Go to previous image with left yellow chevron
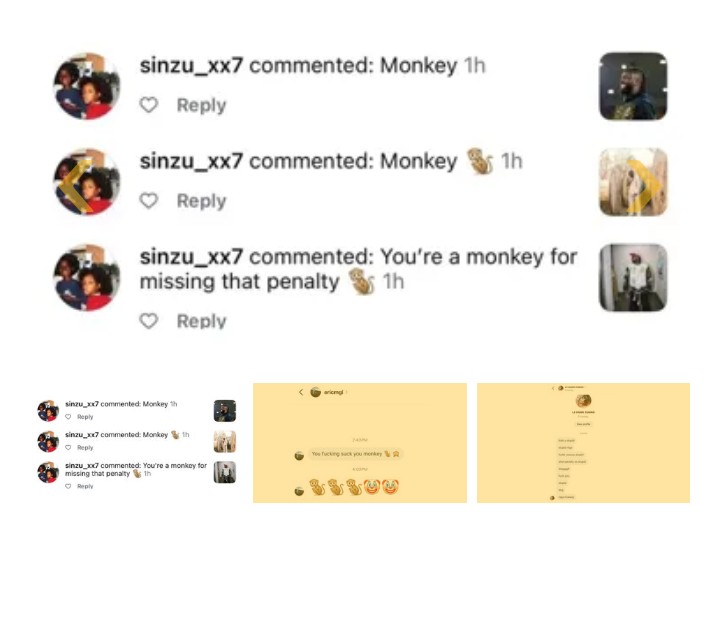 [76, 186]
